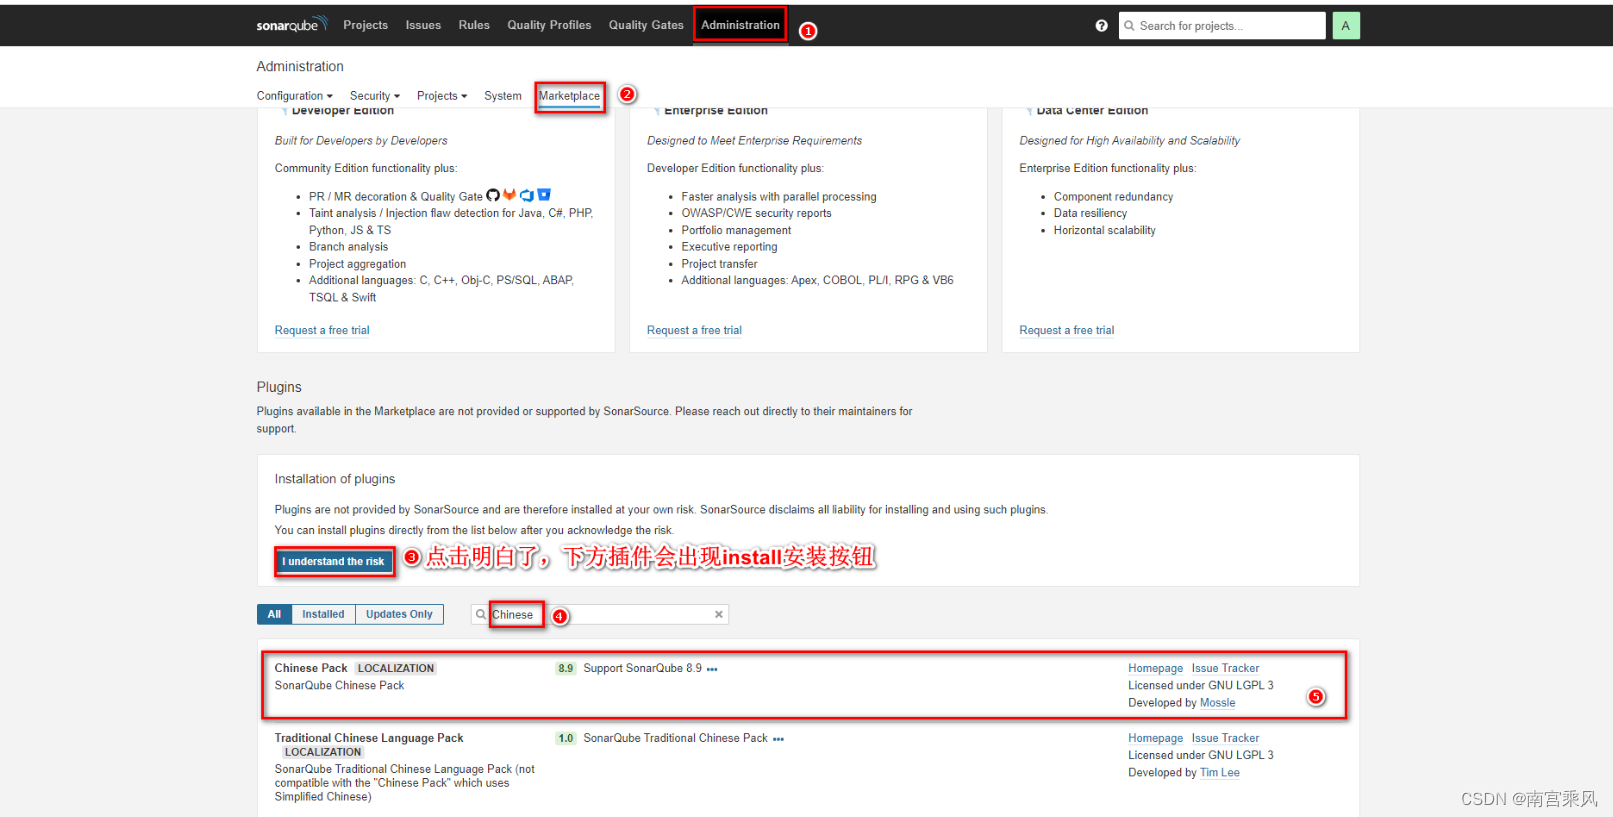
Task: Click I understand the risk button
Action: (x=333, y=562)
